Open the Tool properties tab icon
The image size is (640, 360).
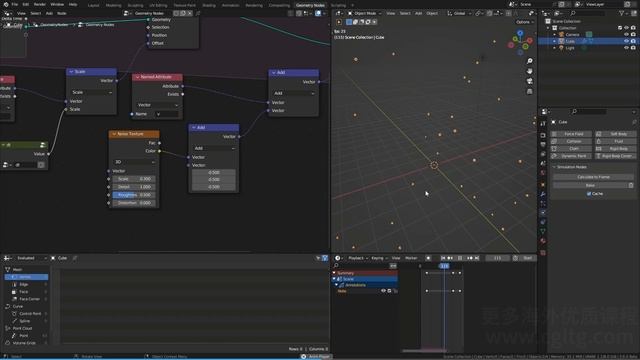pyautogui.click(x=543, y=124)
